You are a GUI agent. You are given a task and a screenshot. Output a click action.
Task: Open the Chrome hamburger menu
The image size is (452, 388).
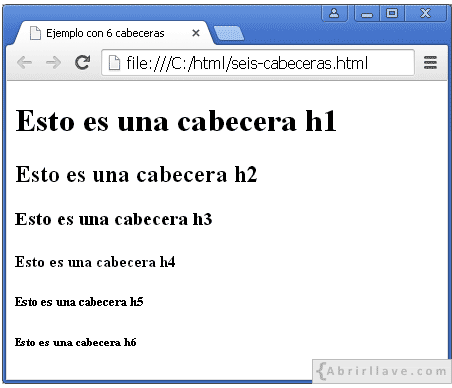(430, 62)
